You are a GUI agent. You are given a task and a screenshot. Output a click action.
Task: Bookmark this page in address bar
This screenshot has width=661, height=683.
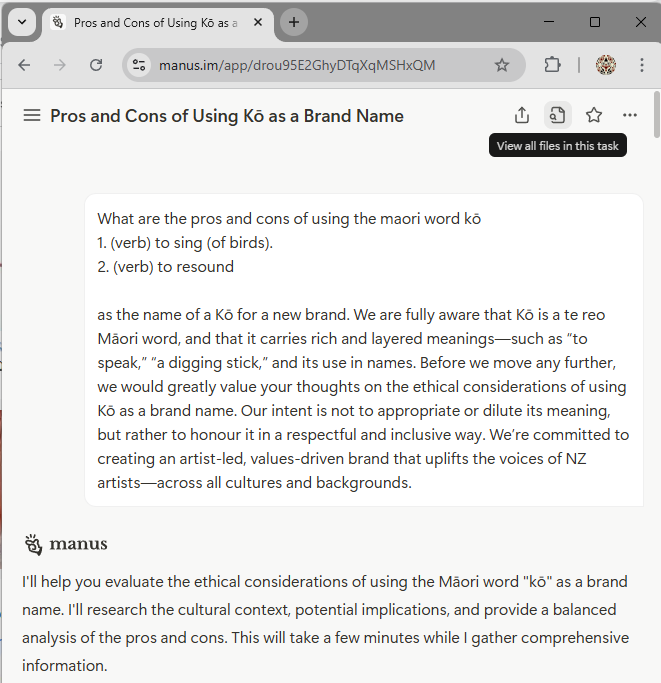point(502,65)
